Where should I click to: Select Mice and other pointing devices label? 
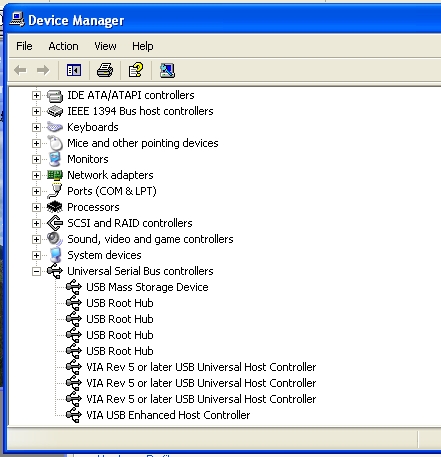click(143, 143)
